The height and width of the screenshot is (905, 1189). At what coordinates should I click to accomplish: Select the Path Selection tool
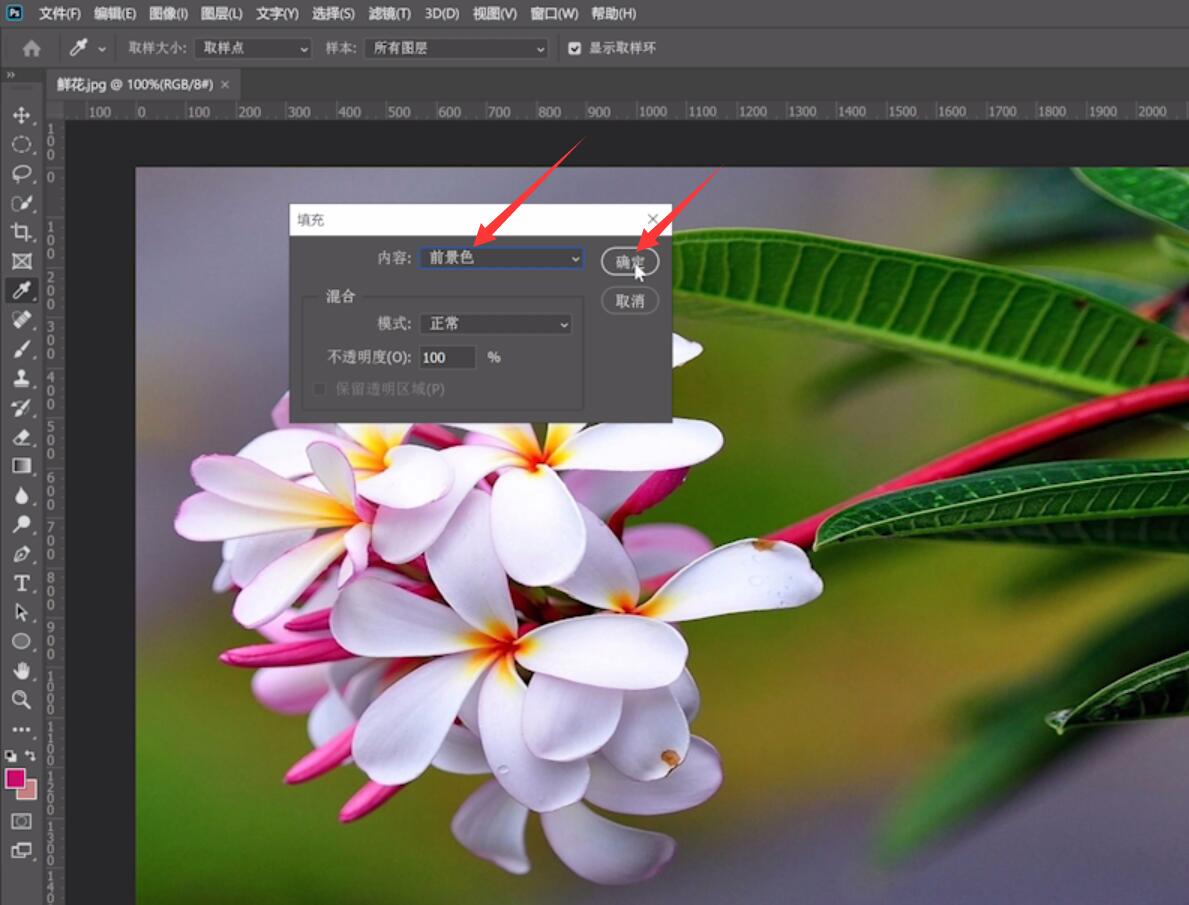pyautogui.click(x=21, y=612)
